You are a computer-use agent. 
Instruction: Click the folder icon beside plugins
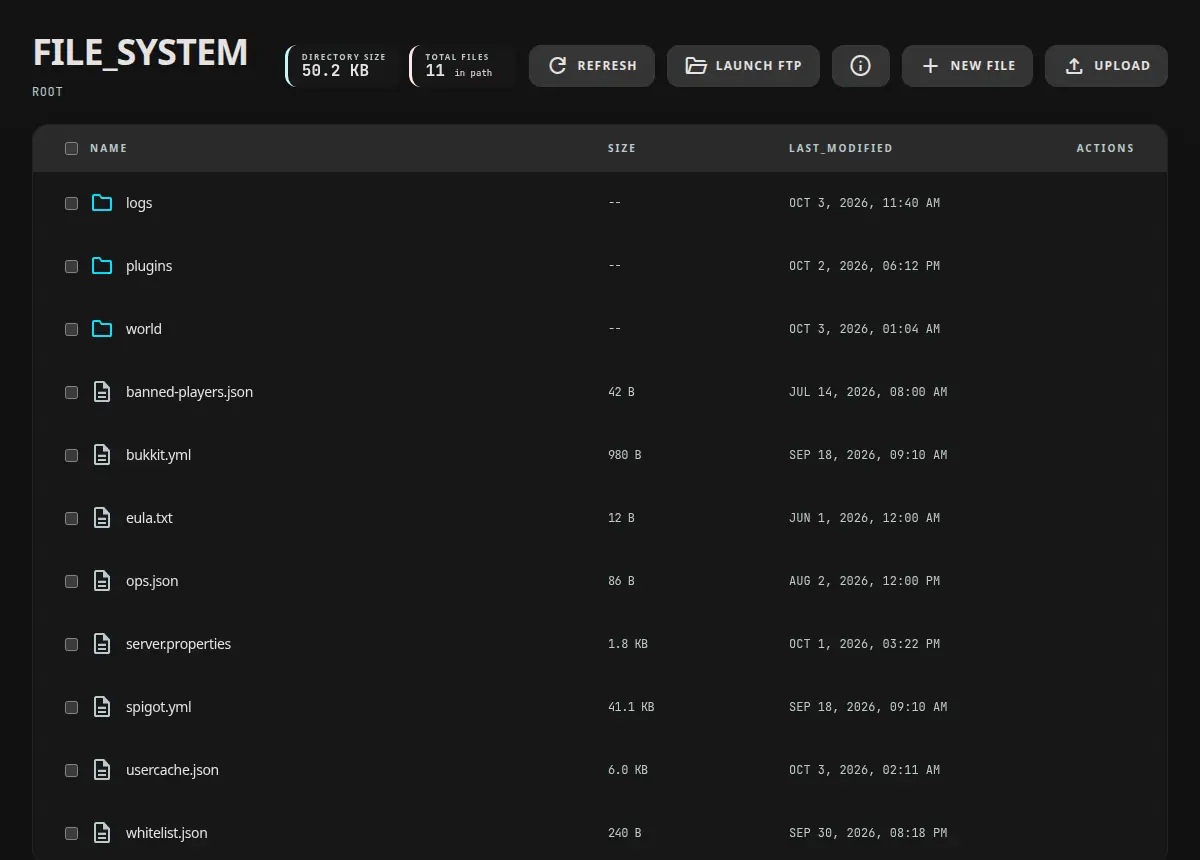102,266
